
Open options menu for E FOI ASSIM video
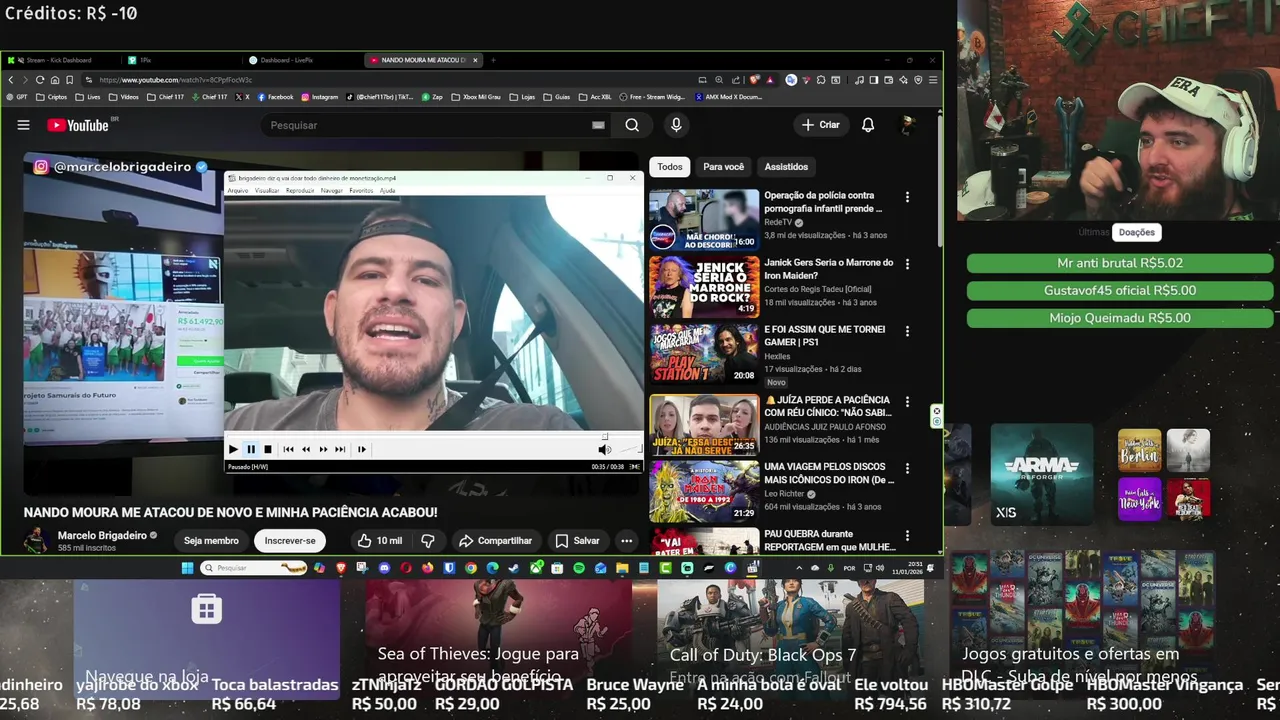click(x=907, y=331)
